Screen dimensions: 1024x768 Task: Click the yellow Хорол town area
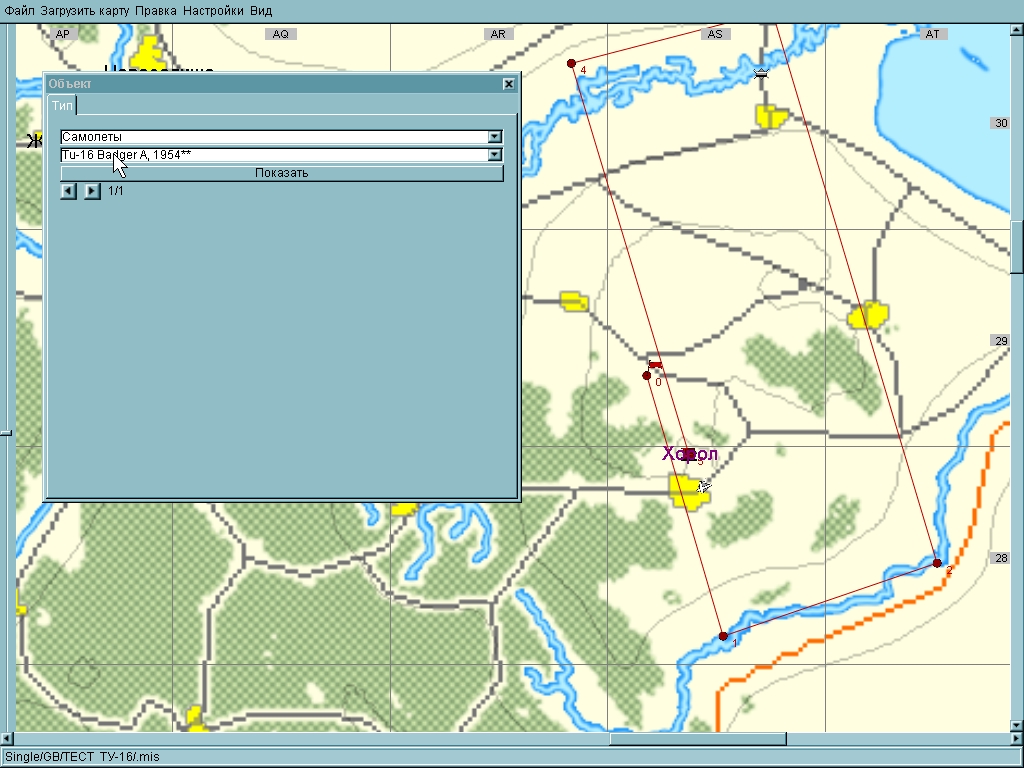tap(688, 491)
